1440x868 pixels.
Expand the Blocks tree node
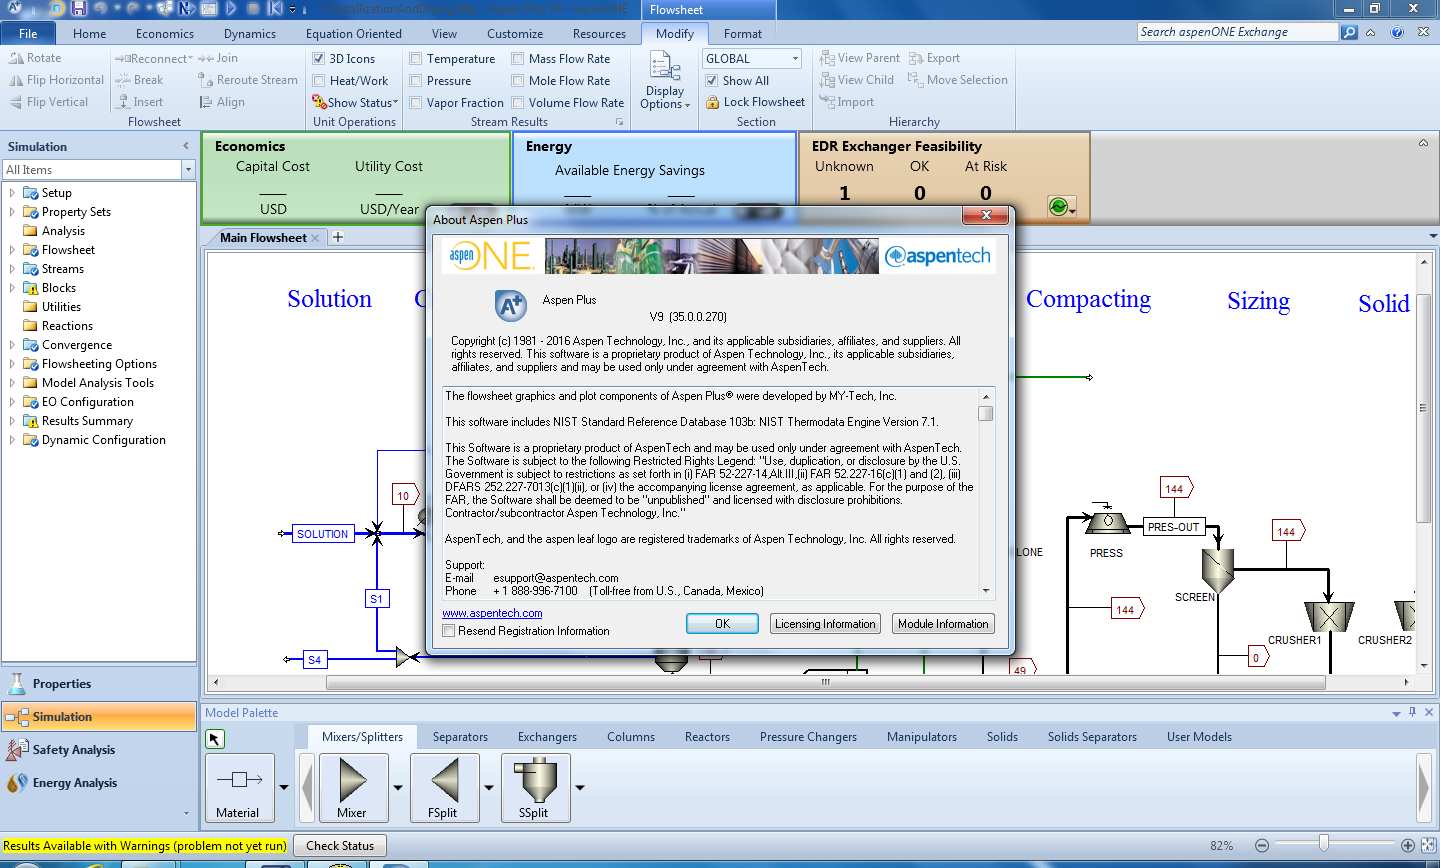pyautogui.click(x=12, y=288)
